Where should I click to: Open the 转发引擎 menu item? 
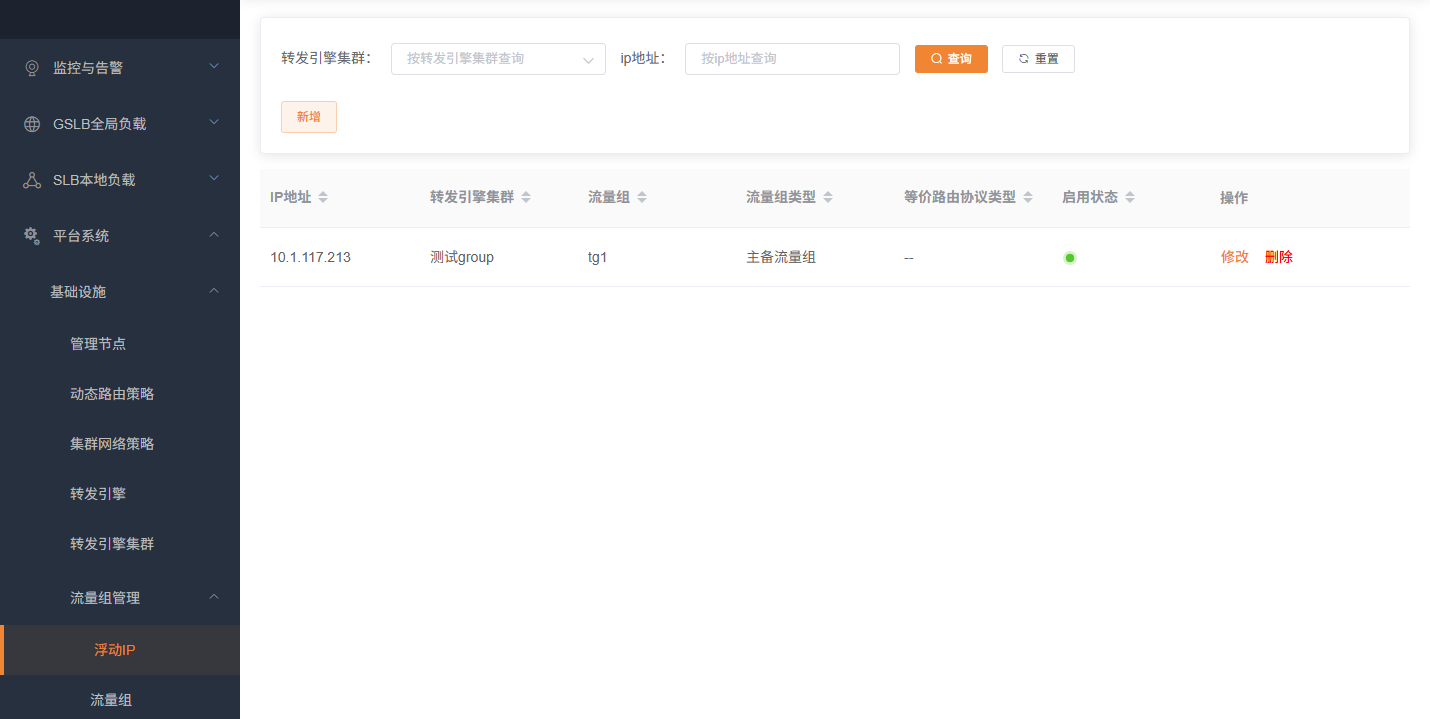click(x=98, y=494)
